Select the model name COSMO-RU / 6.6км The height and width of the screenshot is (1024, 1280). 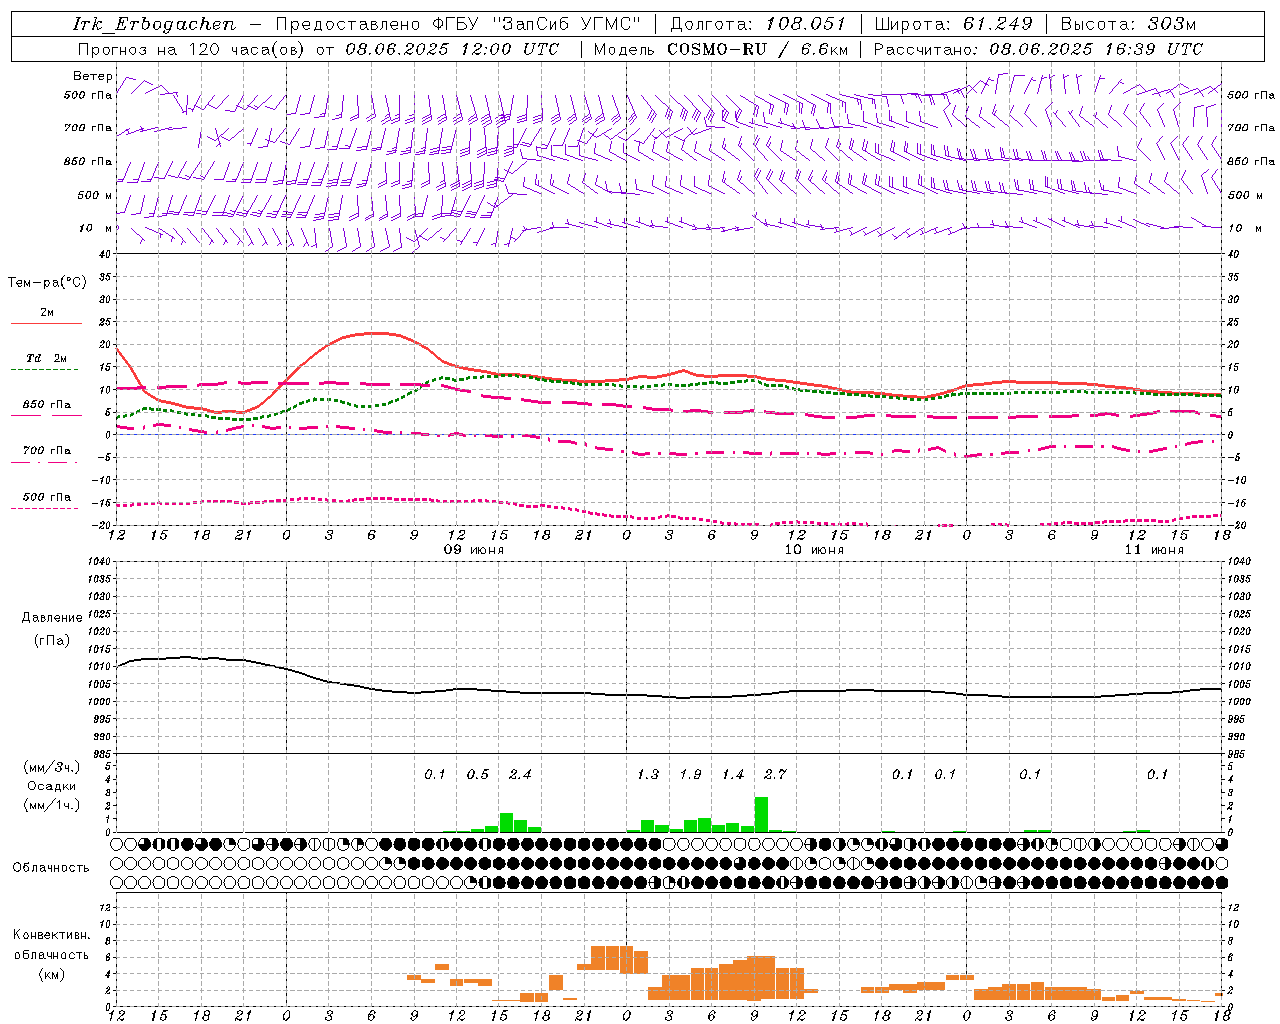pyautogui.click(x=758, y=49)
